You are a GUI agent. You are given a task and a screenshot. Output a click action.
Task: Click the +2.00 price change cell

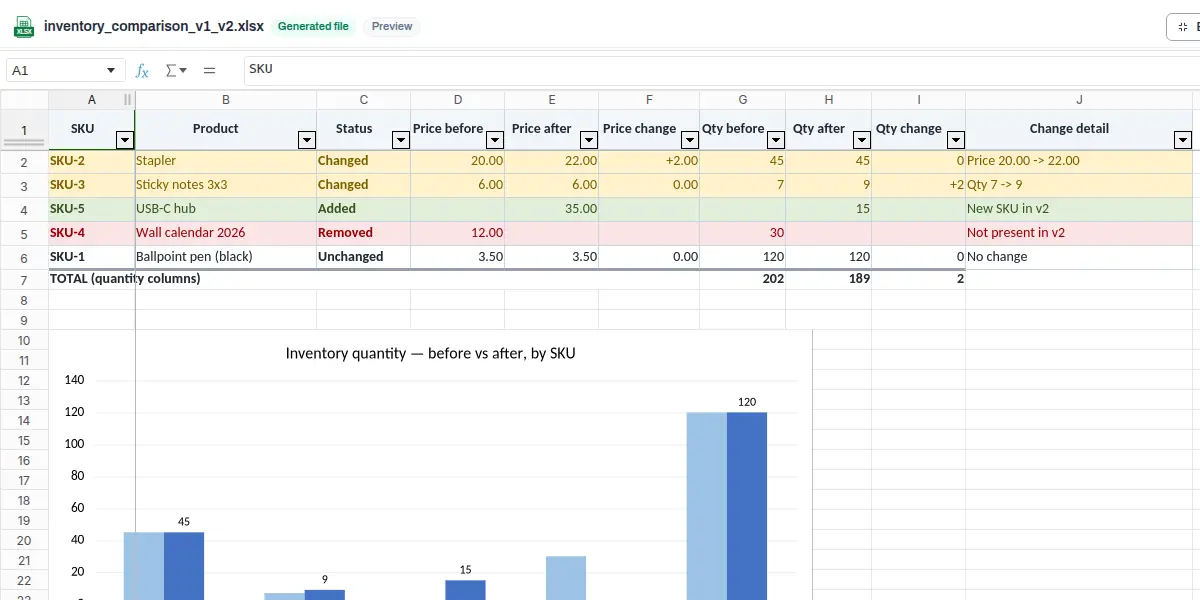coord(649,161)
